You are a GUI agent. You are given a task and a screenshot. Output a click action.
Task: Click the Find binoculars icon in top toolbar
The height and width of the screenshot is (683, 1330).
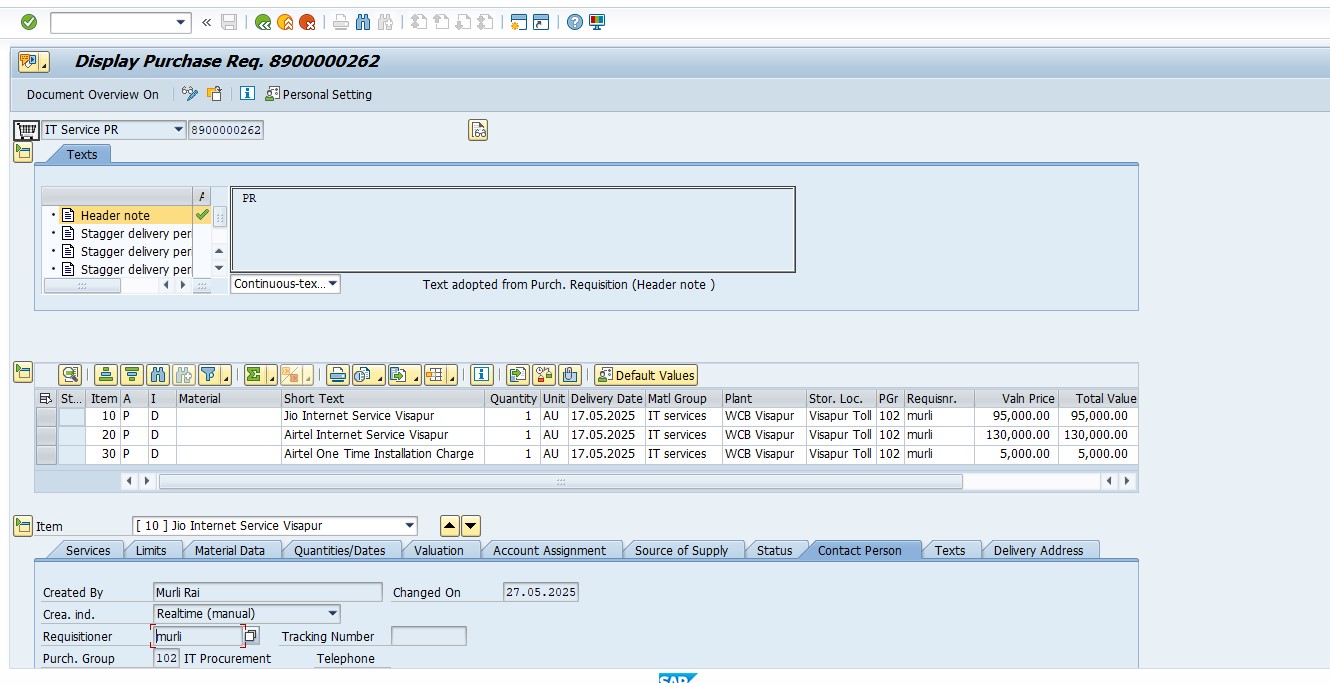363,22
